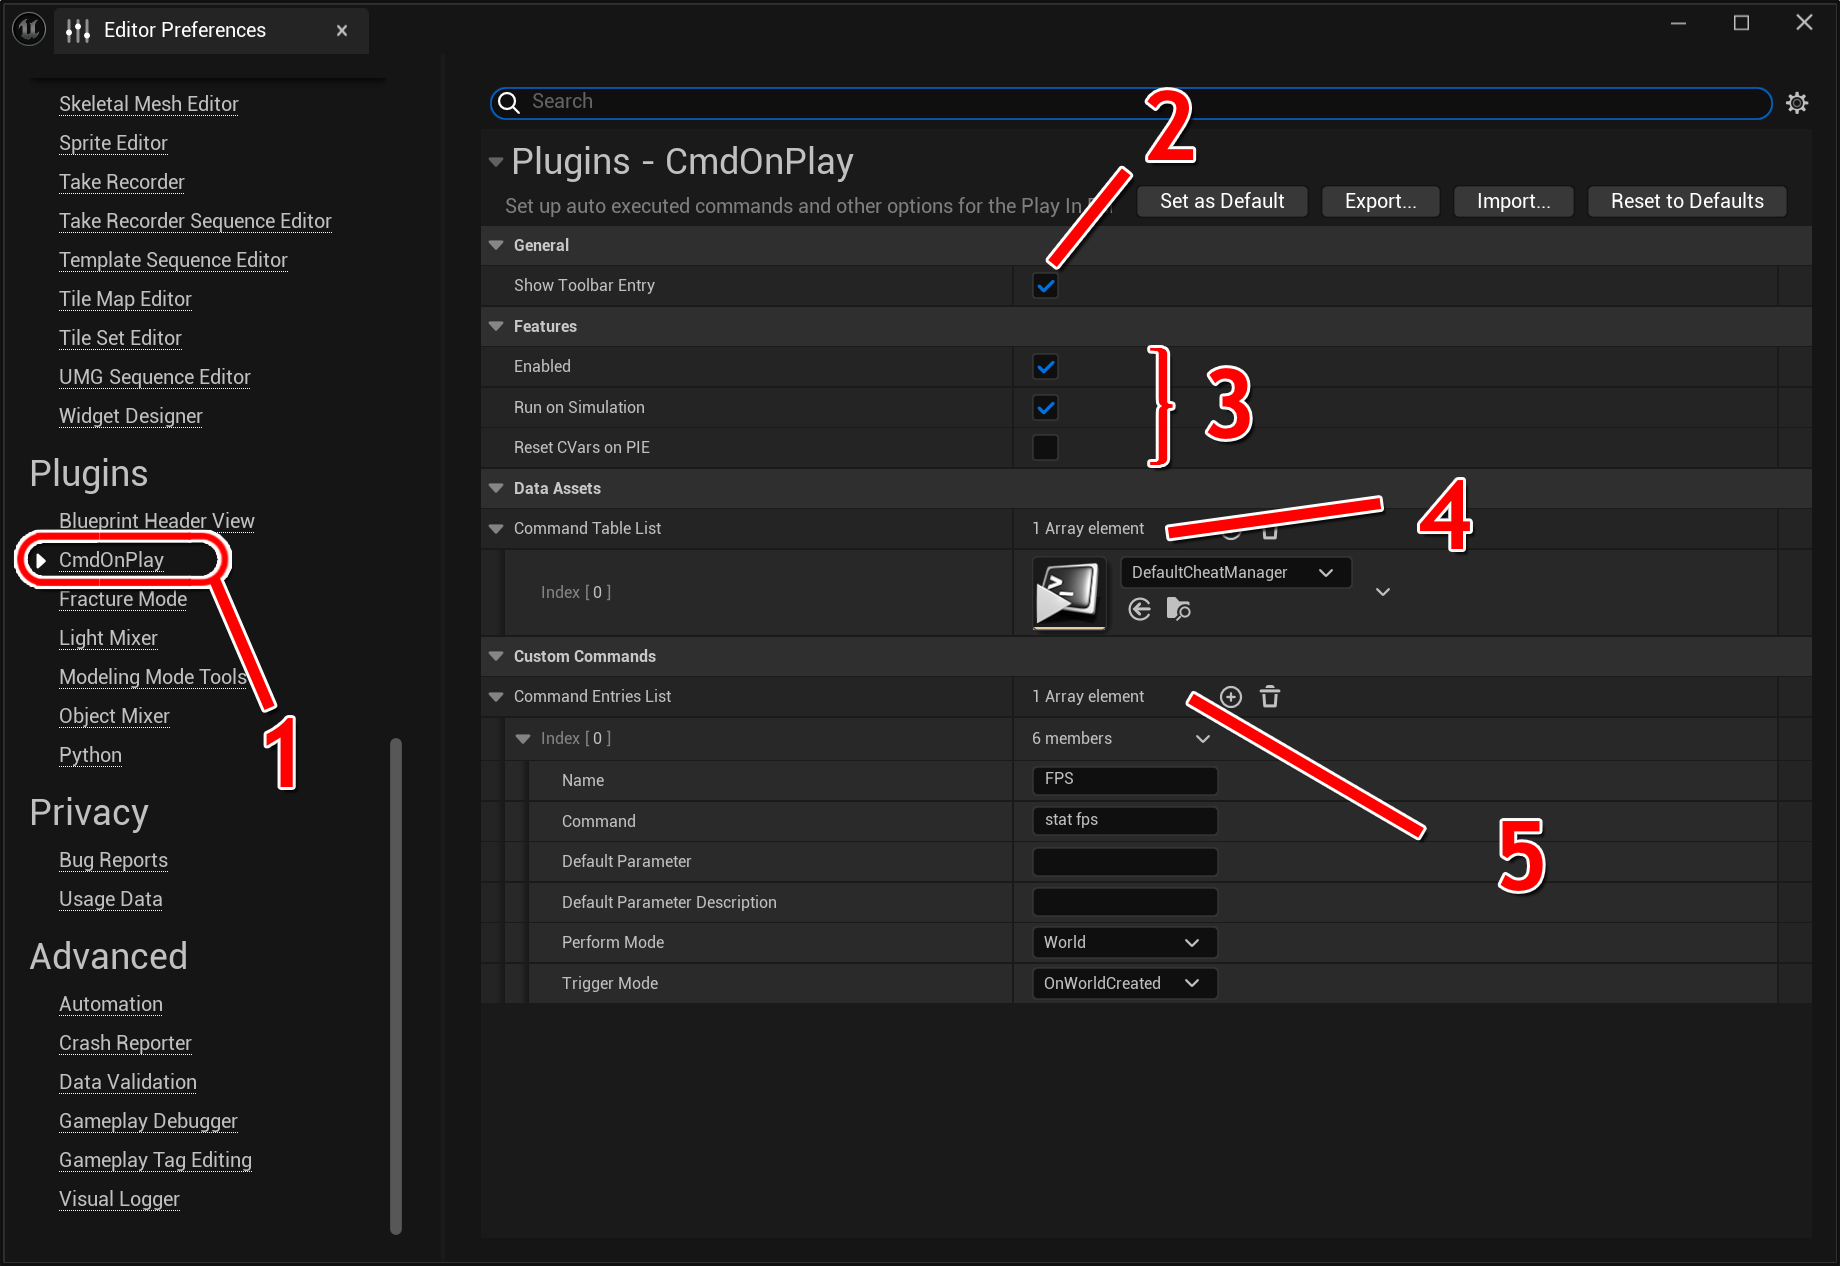1840x1266 pixels.
Task: Select CmdOnPlay under Plugins
Action: [111, 559]
